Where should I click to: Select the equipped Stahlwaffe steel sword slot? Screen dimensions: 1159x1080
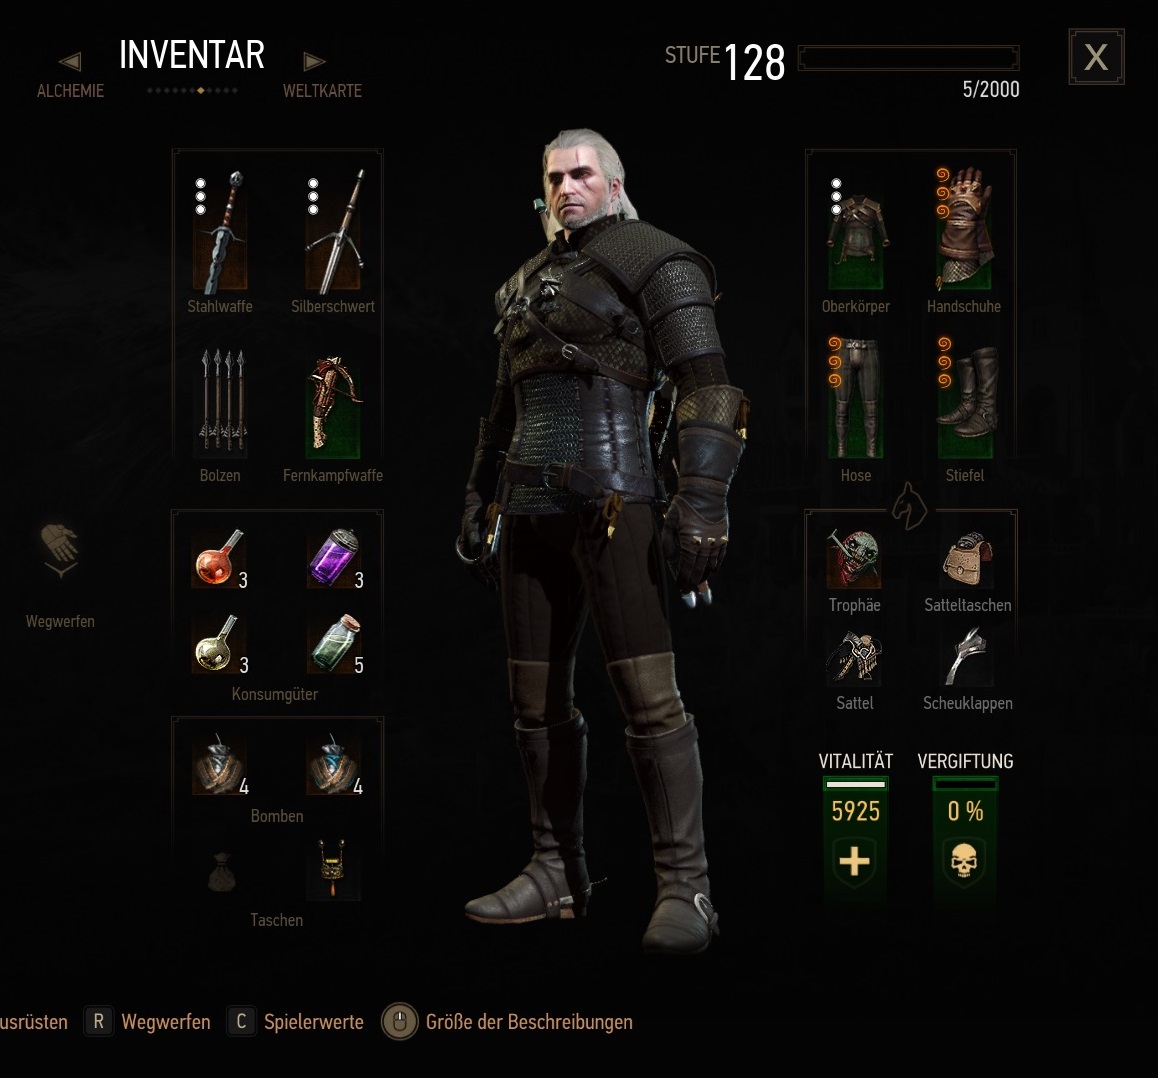[x=220, y=231]
